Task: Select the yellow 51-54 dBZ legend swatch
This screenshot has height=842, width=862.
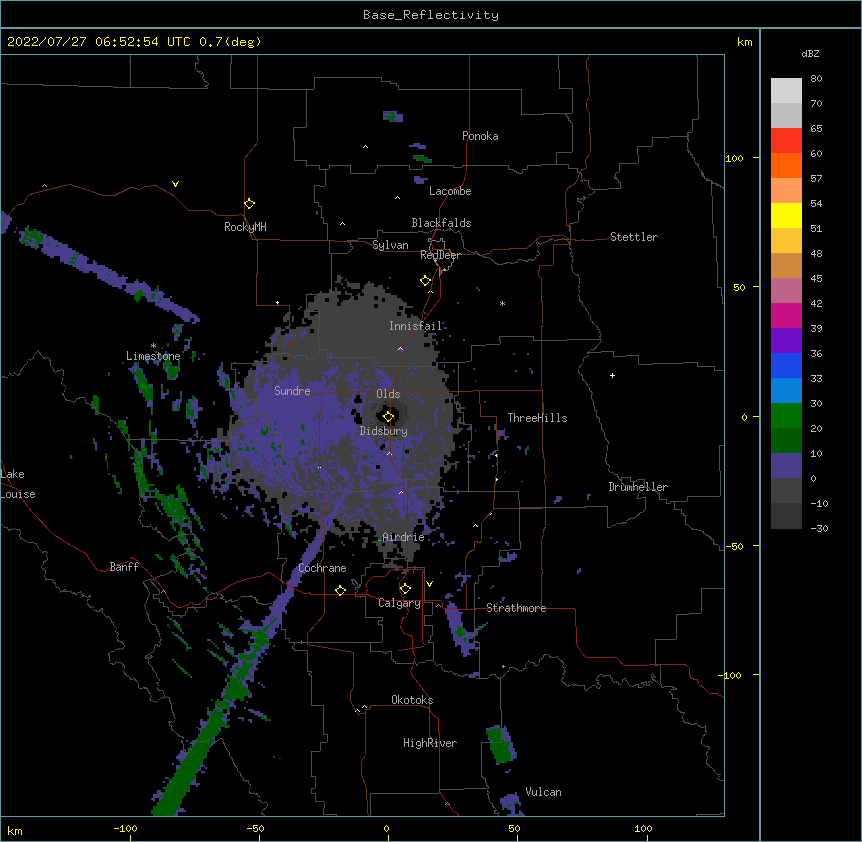Action: point(786,215)
